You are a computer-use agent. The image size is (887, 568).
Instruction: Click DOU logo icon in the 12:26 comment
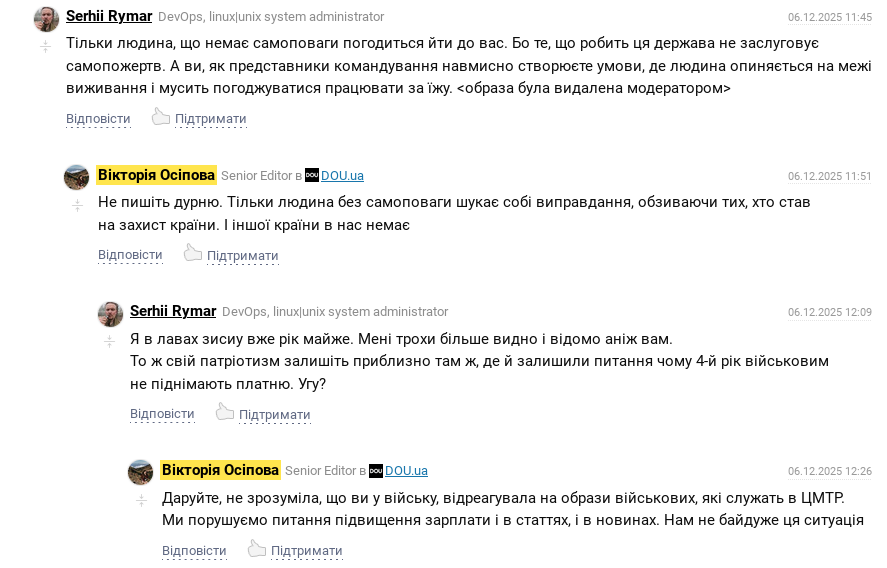[x=375, y=470]
